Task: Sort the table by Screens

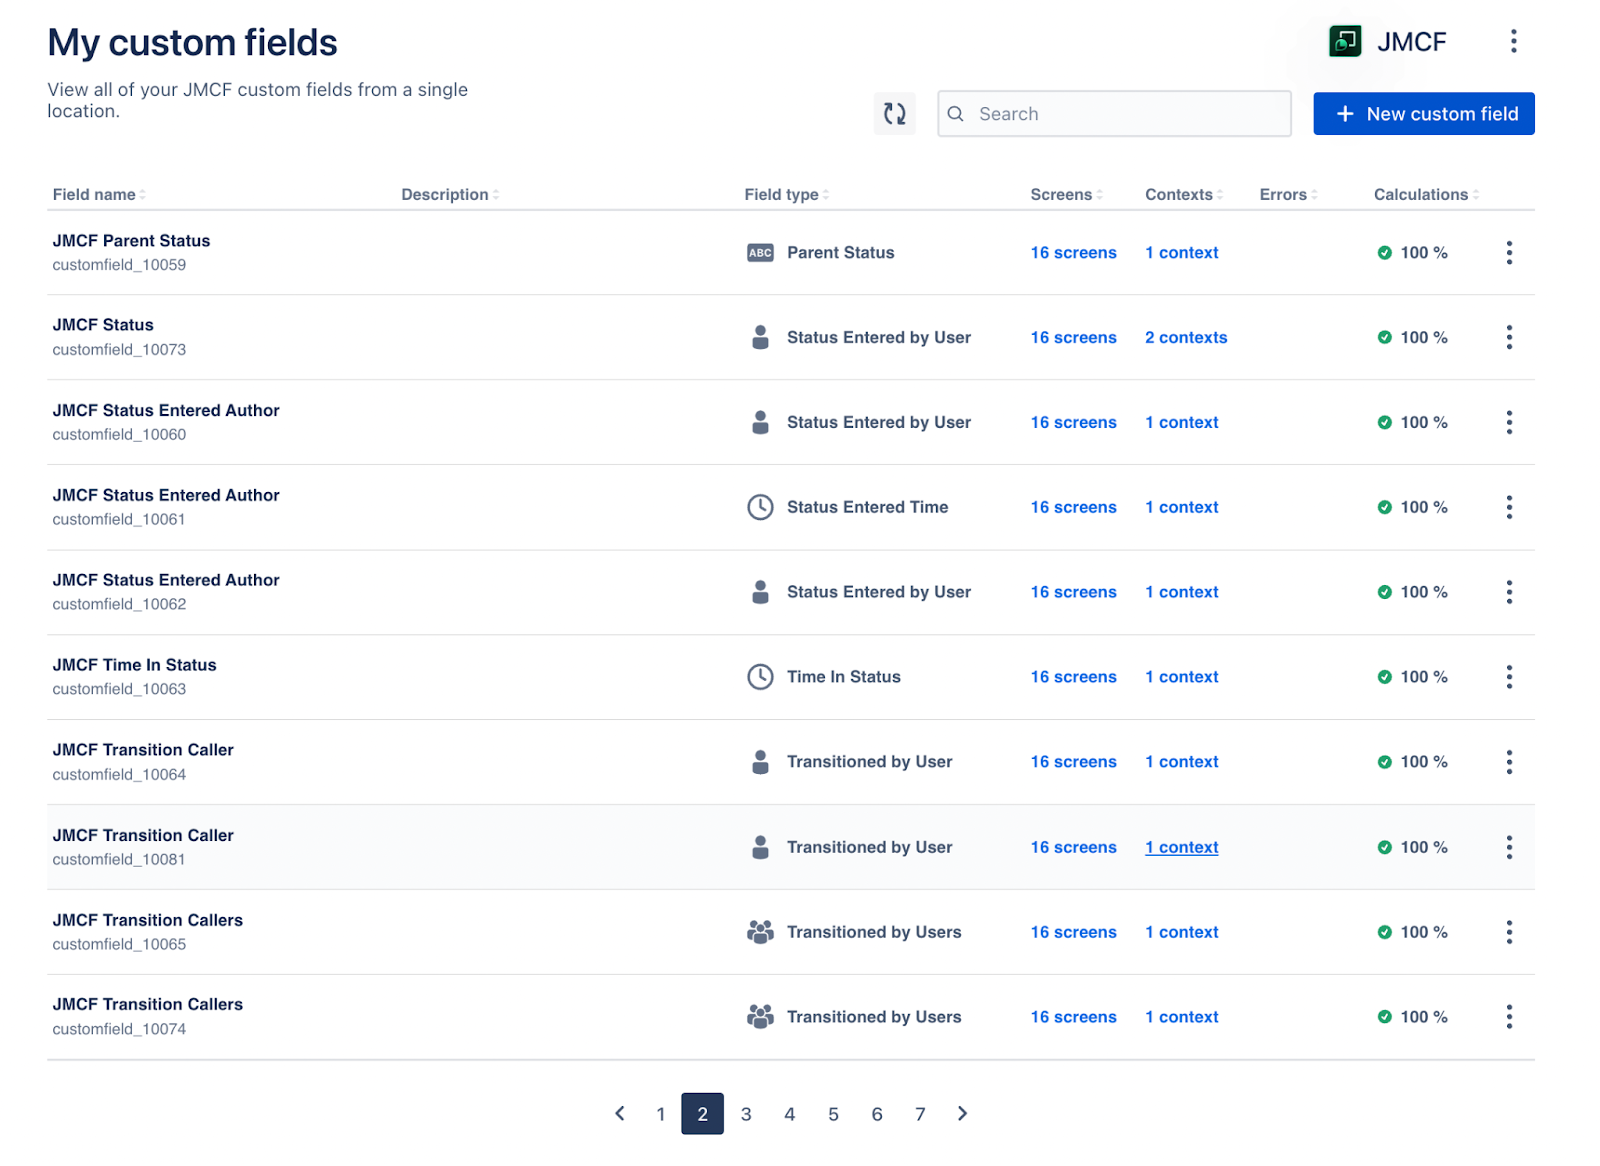Action: point(1066,195)
